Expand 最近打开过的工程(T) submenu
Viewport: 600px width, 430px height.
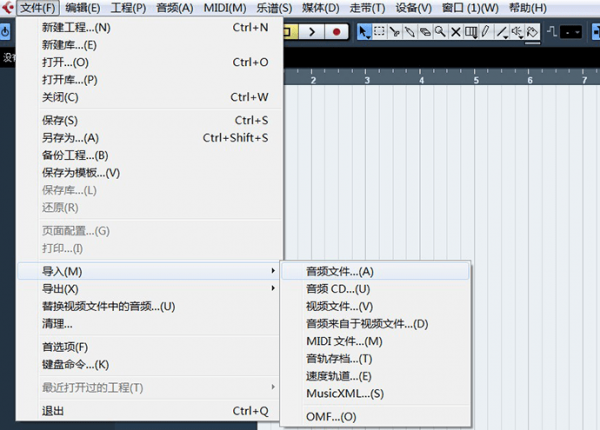click(150, 388)
